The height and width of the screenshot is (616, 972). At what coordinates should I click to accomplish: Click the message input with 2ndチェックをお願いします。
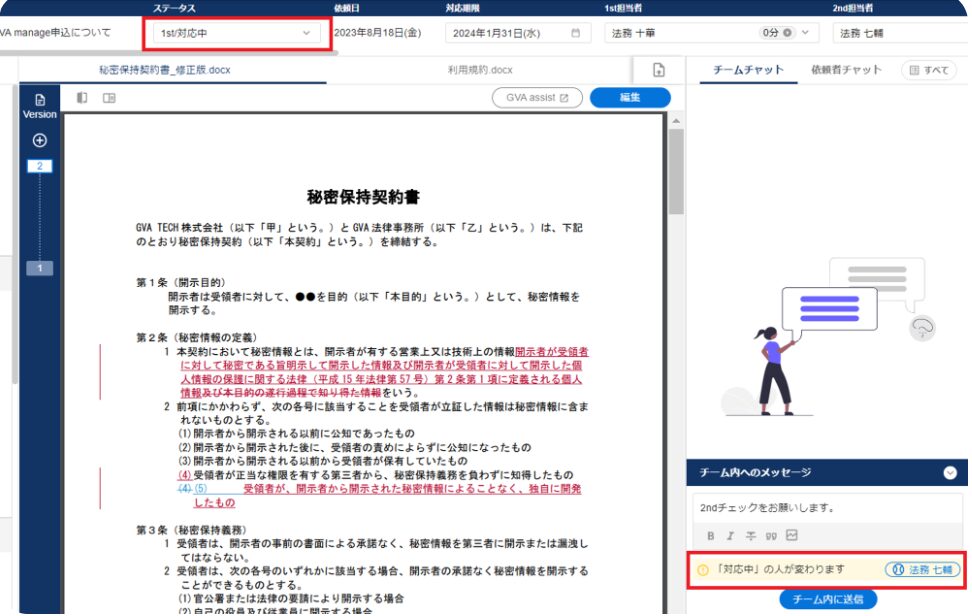[827, 508]
